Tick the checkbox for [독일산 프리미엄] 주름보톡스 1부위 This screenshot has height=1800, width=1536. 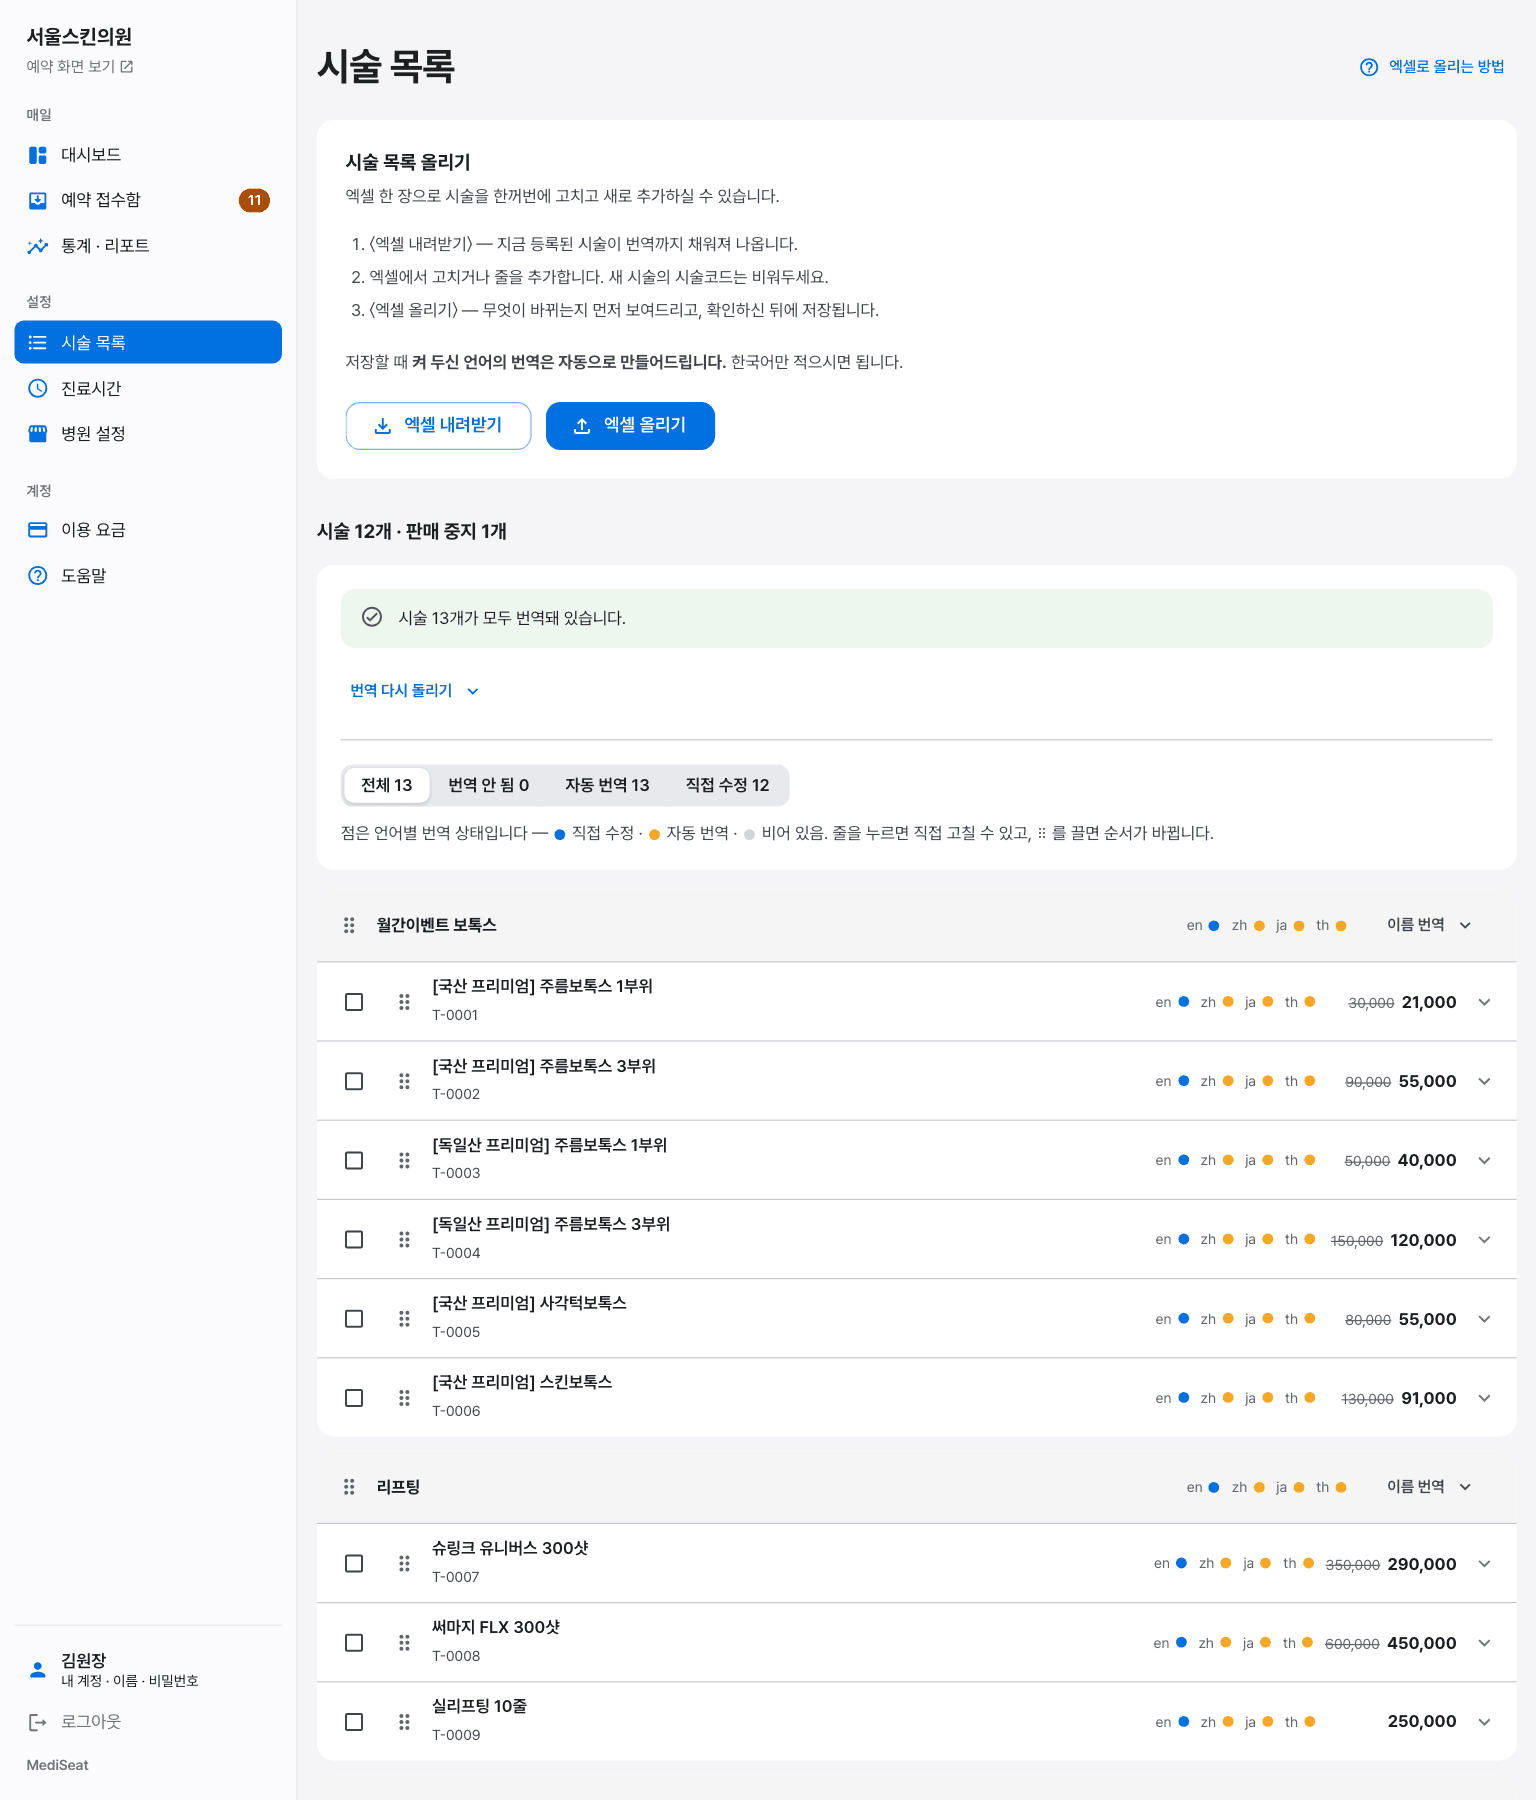click(354, 1160)
